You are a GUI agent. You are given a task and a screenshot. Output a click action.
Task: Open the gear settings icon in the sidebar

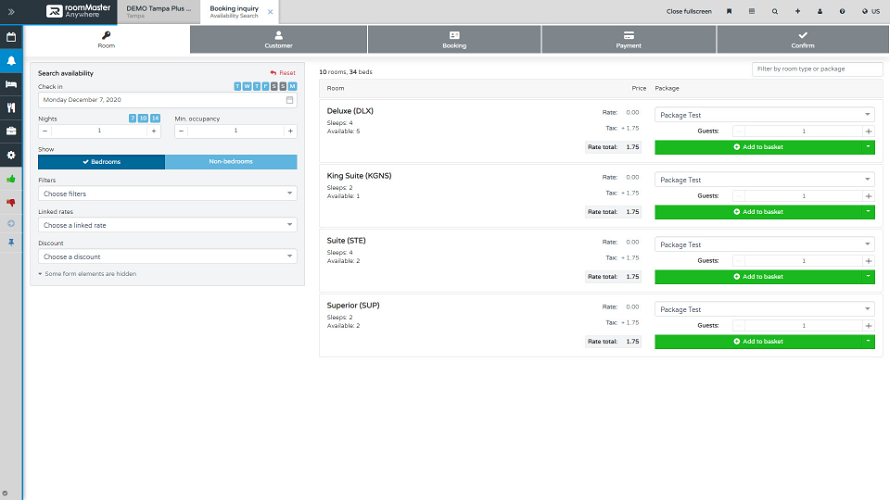11,155
